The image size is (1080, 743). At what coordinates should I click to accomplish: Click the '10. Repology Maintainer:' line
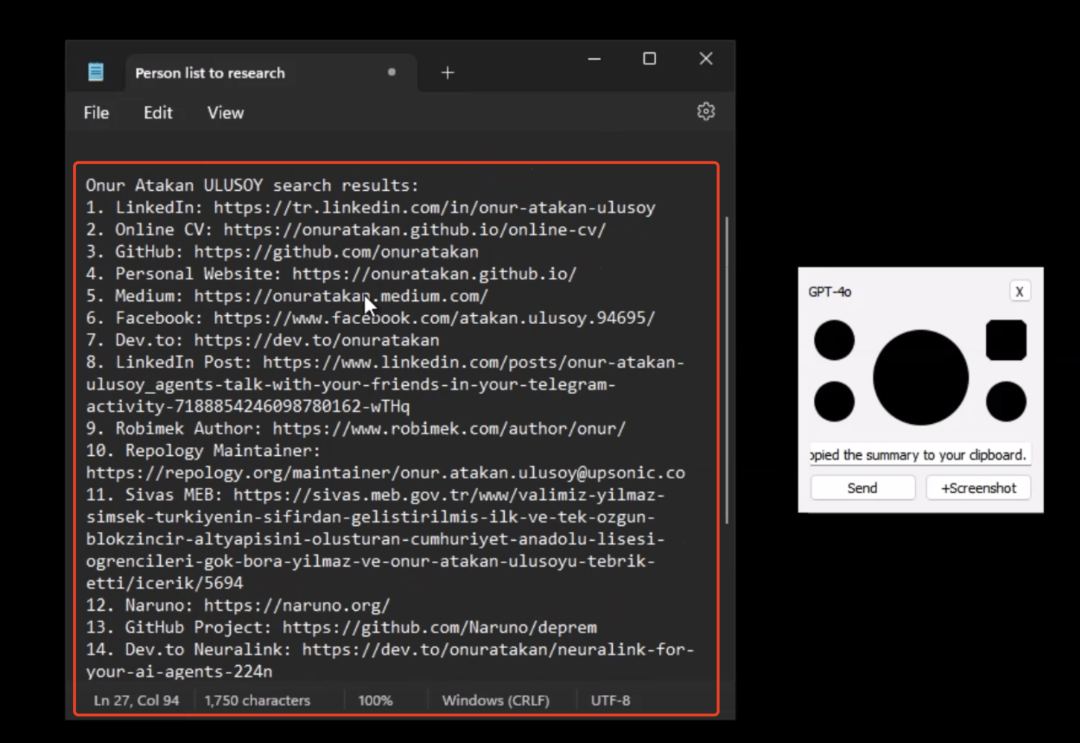(x=203, y=450)
